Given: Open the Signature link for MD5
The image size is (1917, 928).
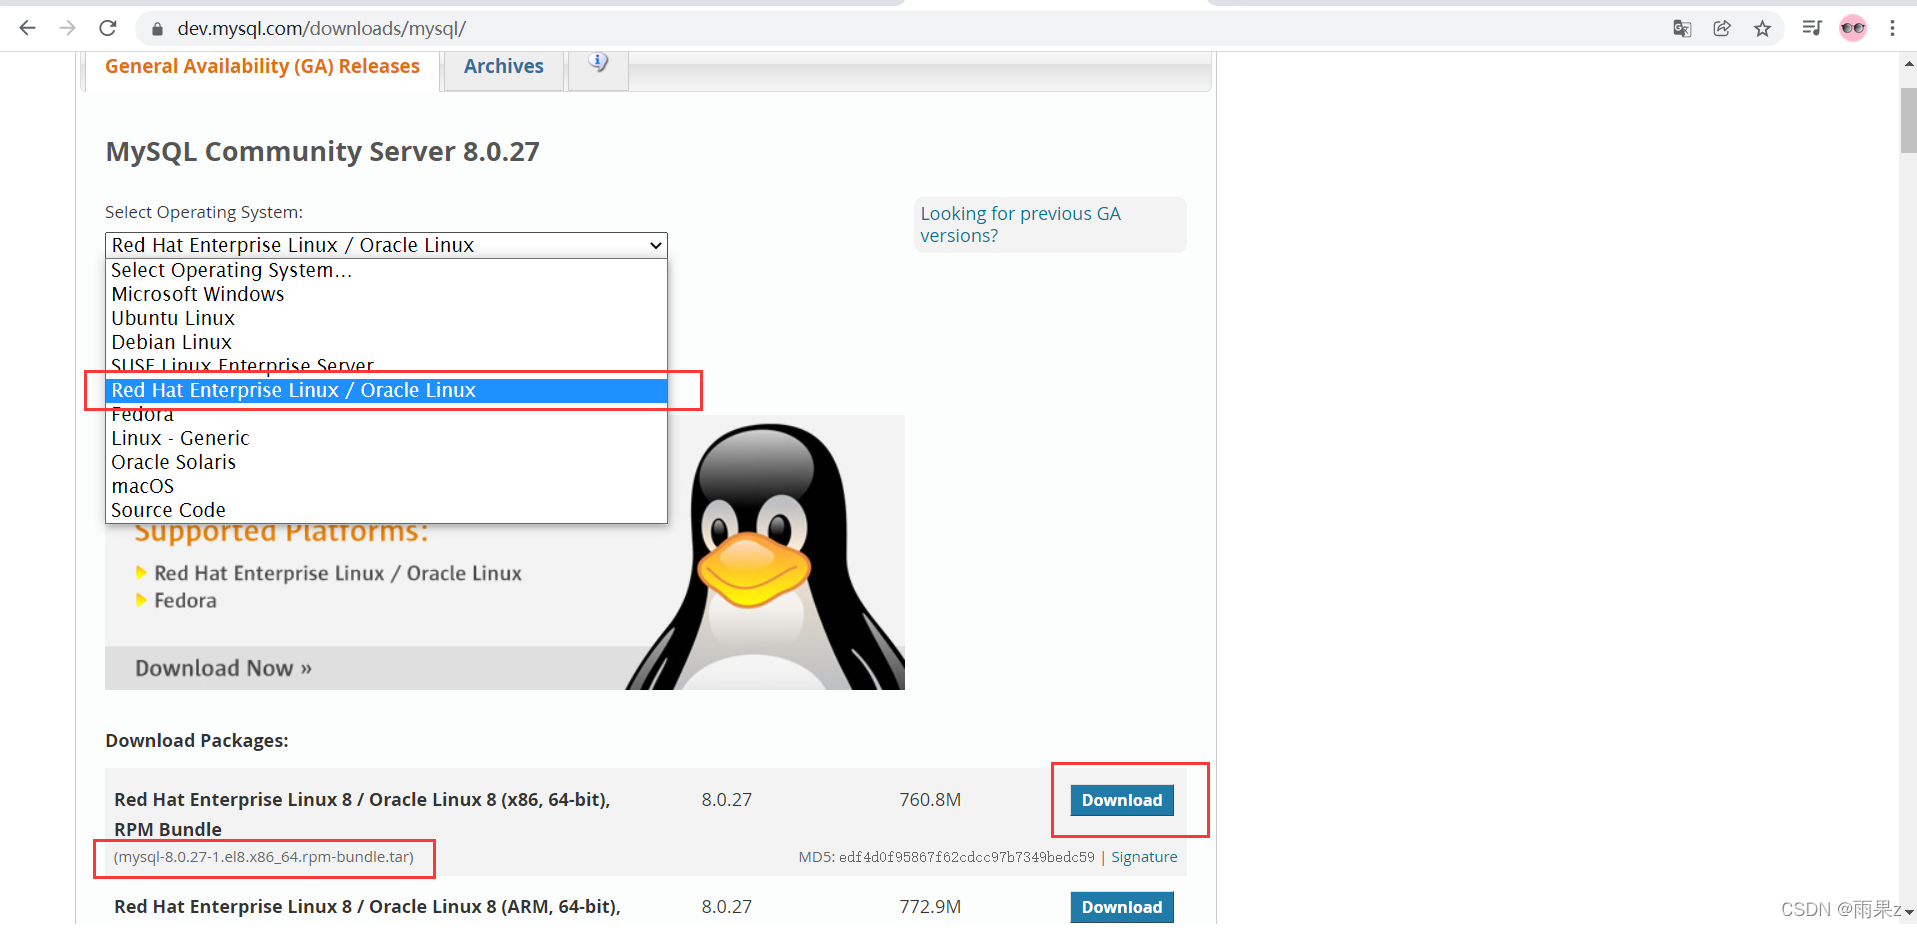Looking at the screenshot, I should click(x=1144, y=857).
